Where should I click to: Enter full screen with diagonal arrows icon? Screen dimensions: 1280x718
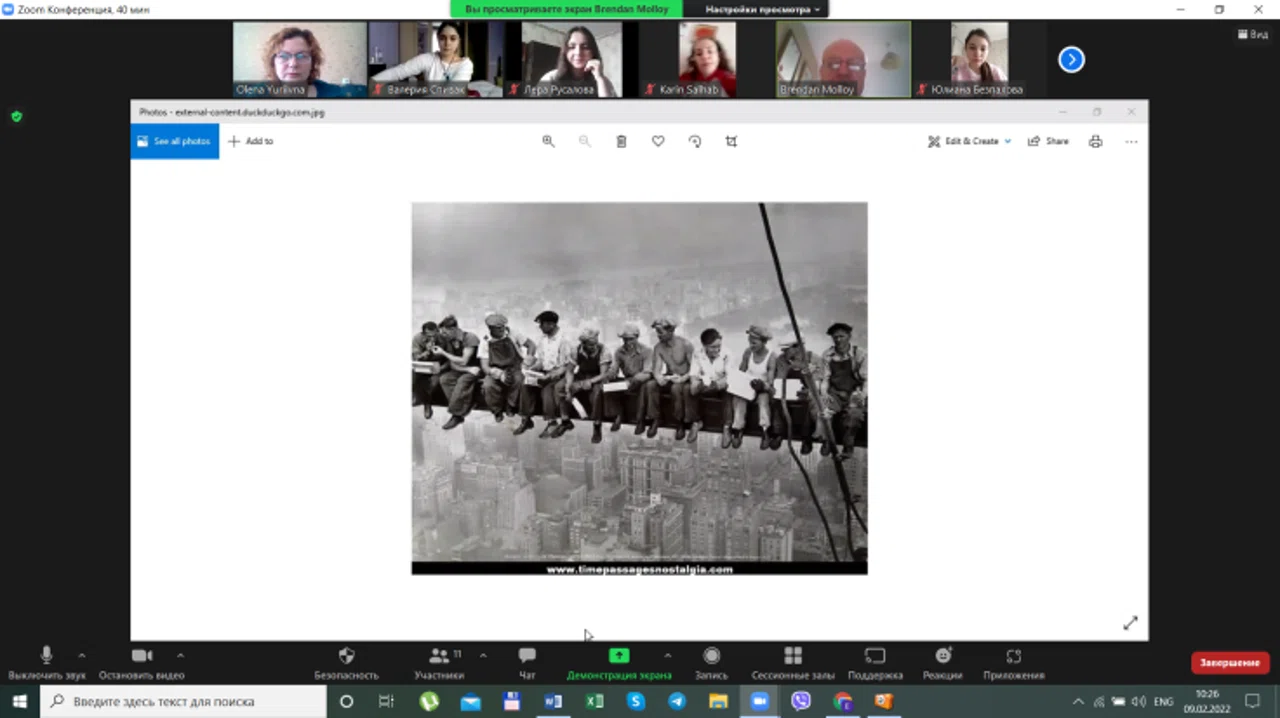point(1130,623)
